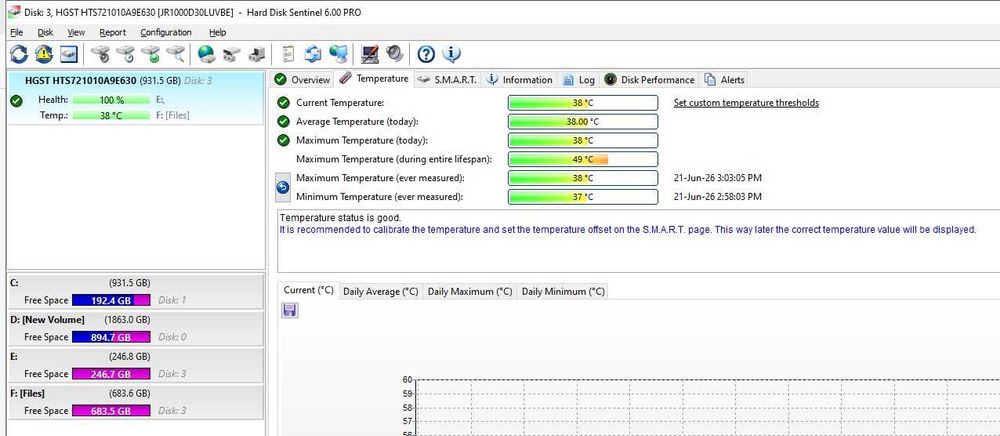
Task: Click the Current Temperature 38 °C gauge
Action: 583,103
